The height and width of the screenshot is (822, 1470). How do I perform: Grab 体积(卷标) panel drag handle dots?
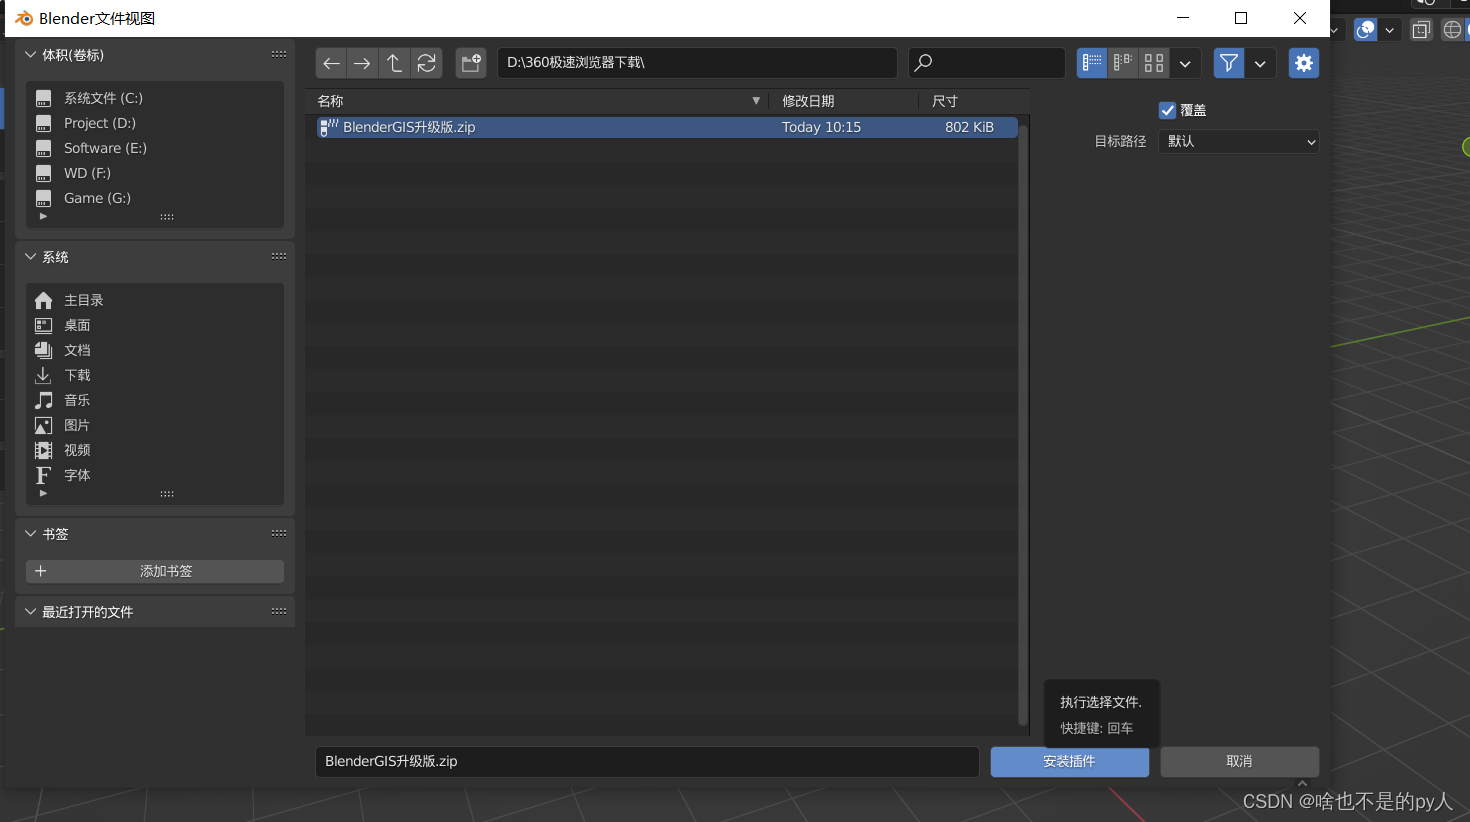(x=279, y=55)
